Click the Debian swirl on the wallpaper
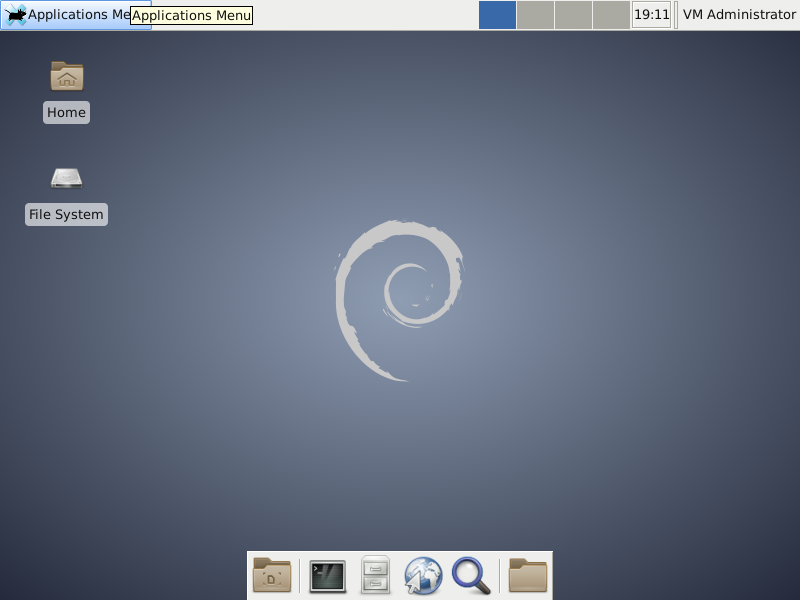The image size is (800, 600). [x=398, y=300]
